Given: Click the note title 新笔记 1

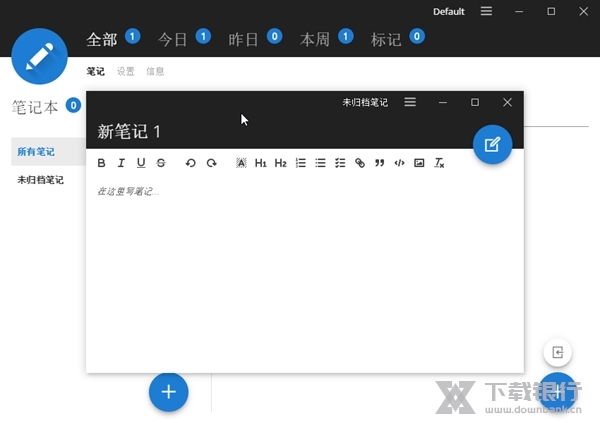Looking at the screenshot, I should click(x=129, y=132).
